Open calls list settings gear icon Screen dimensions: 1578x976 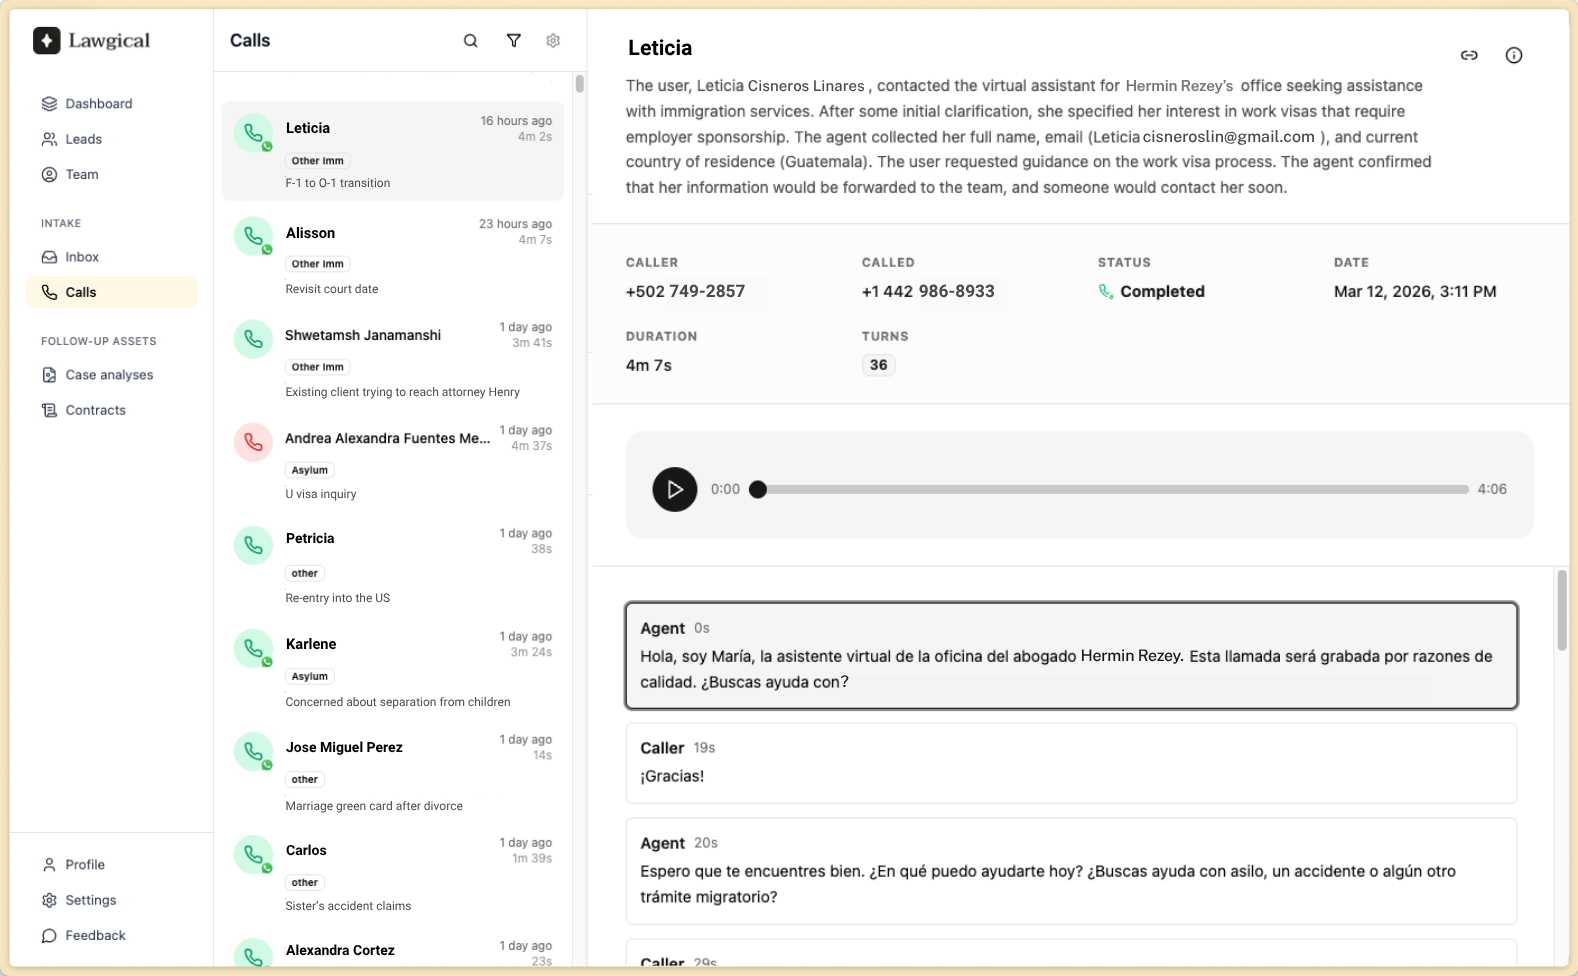(553, 41)
